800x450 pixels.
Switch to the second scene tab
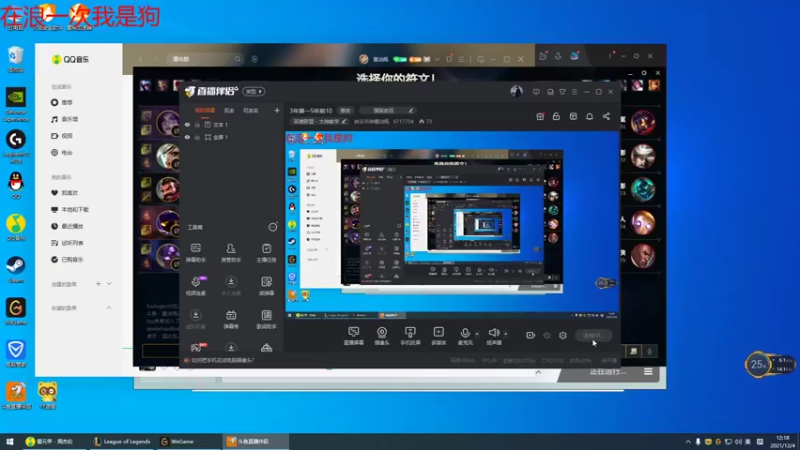click(229, 110)
